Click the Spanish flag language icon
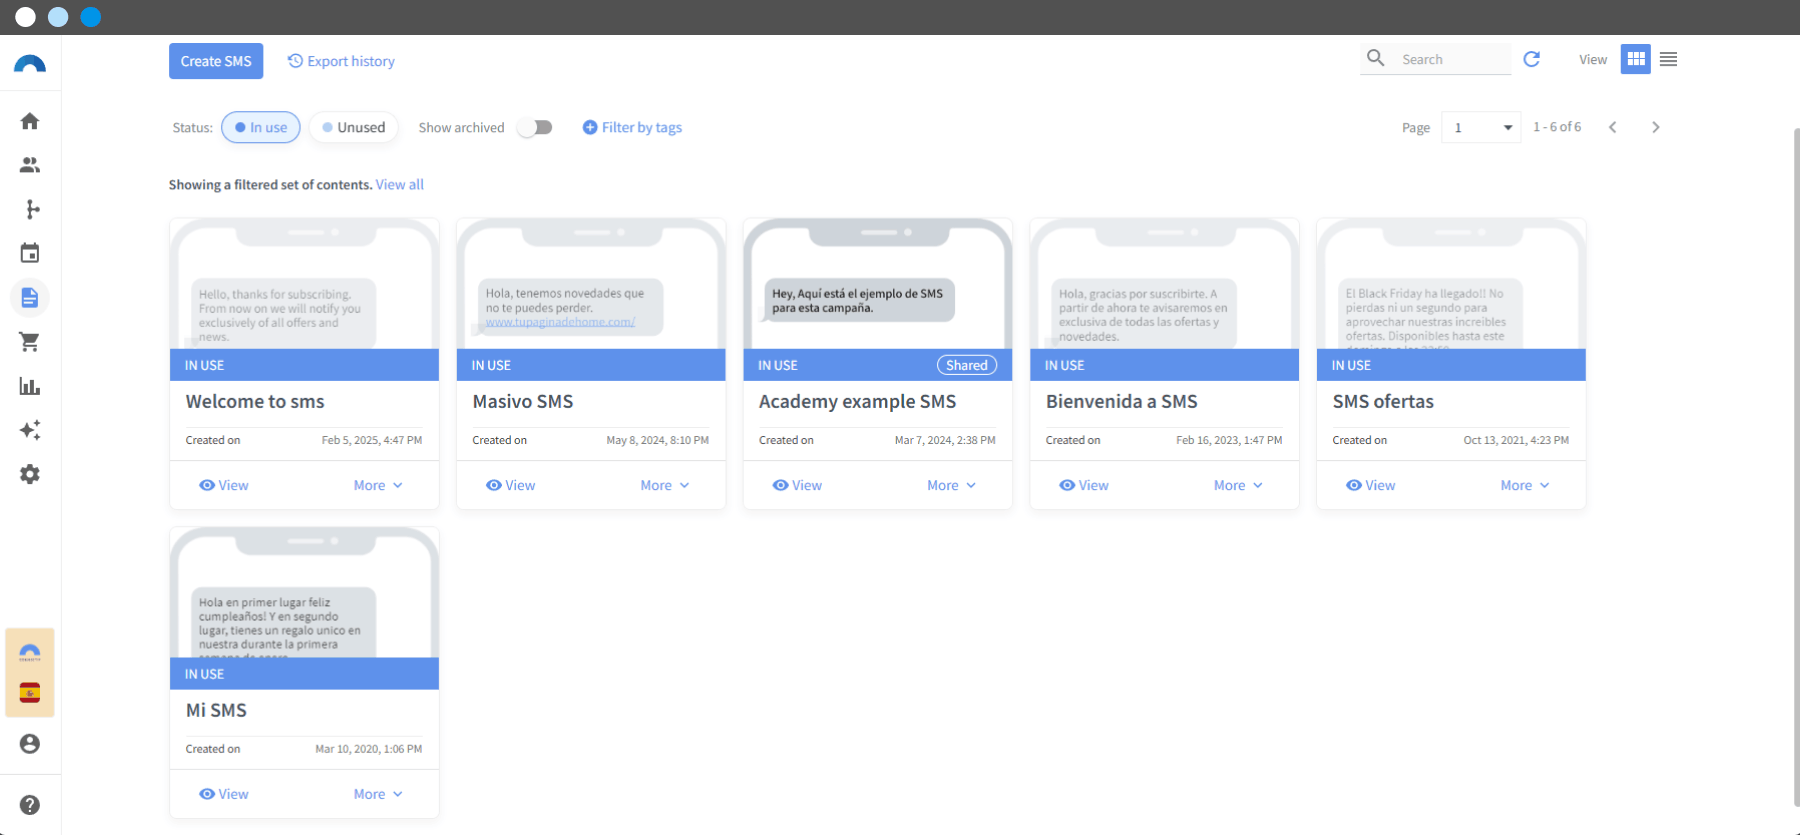The image size is (1800, 835). [30, 693]
